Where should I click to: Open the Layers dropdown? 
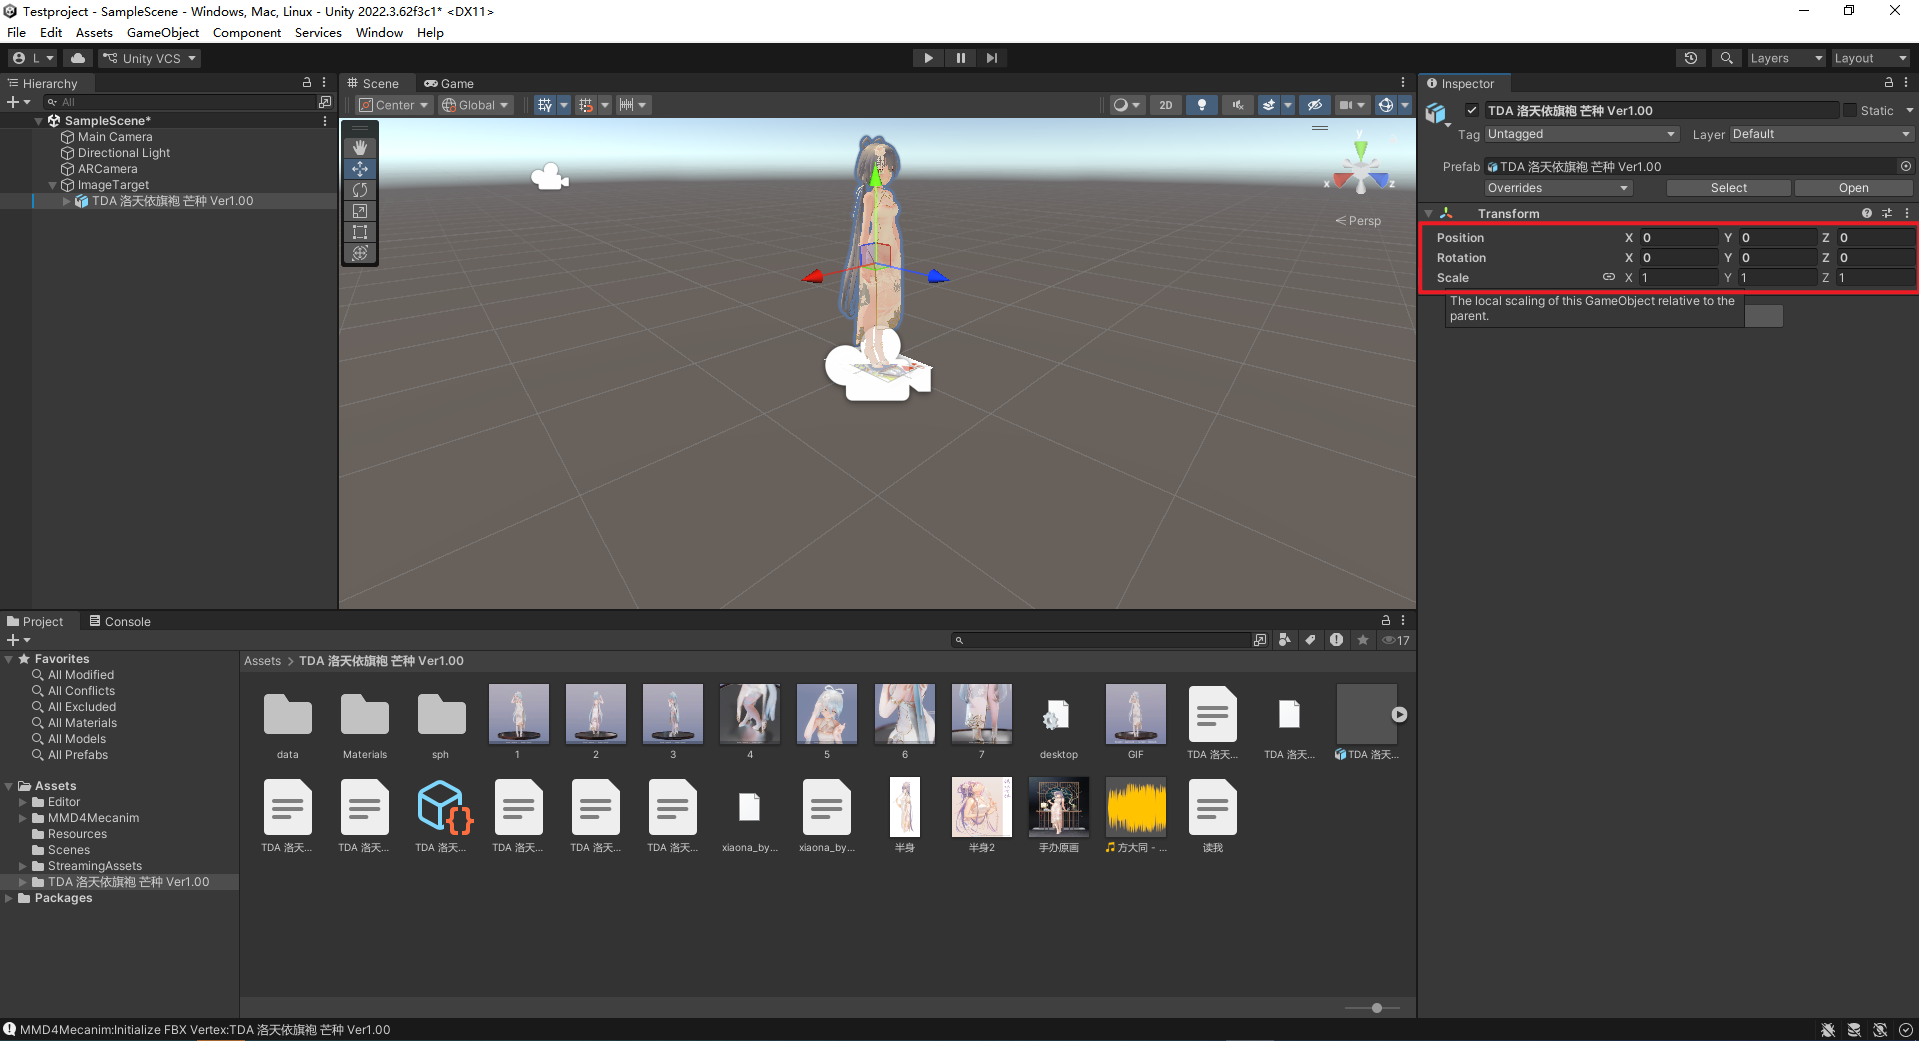pos(1786,58)
